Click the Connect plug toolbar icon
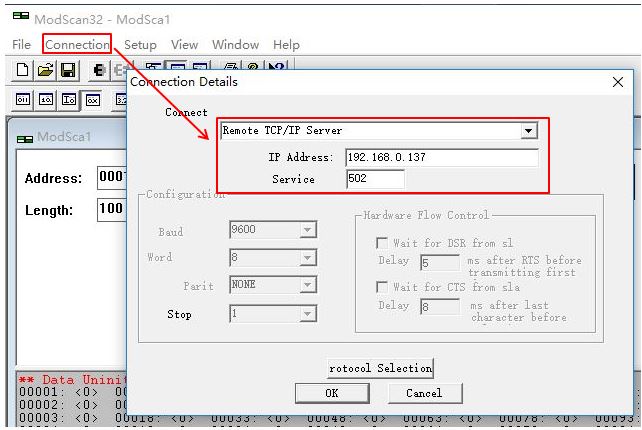Image resolution: width=642 pixels, height=430 pixels. pyautogui.click(x=98, y=70)
